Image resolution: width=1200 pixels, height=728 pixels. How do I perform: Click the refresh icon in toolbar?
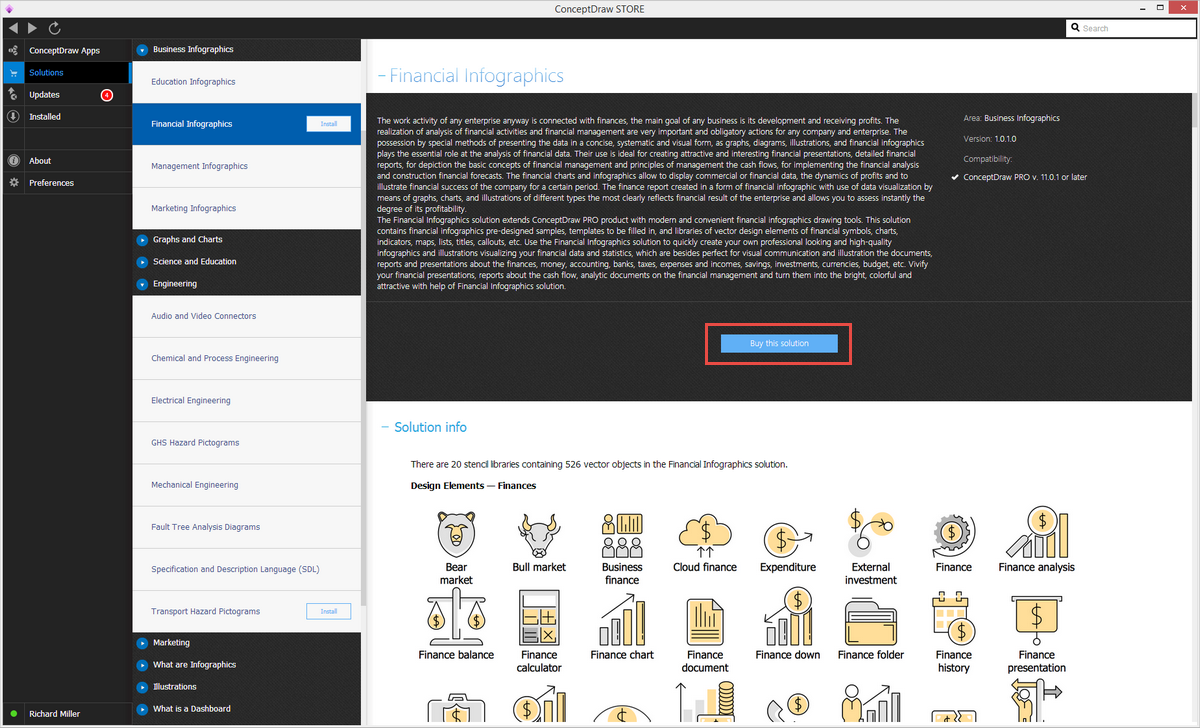(x=54, y=28)
